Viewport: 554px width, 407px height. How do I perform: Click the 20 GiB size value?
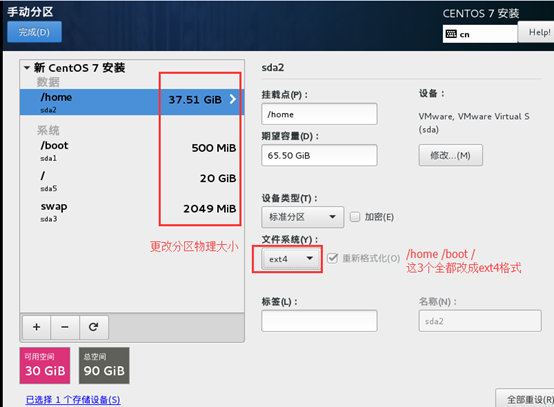(218, 178)
